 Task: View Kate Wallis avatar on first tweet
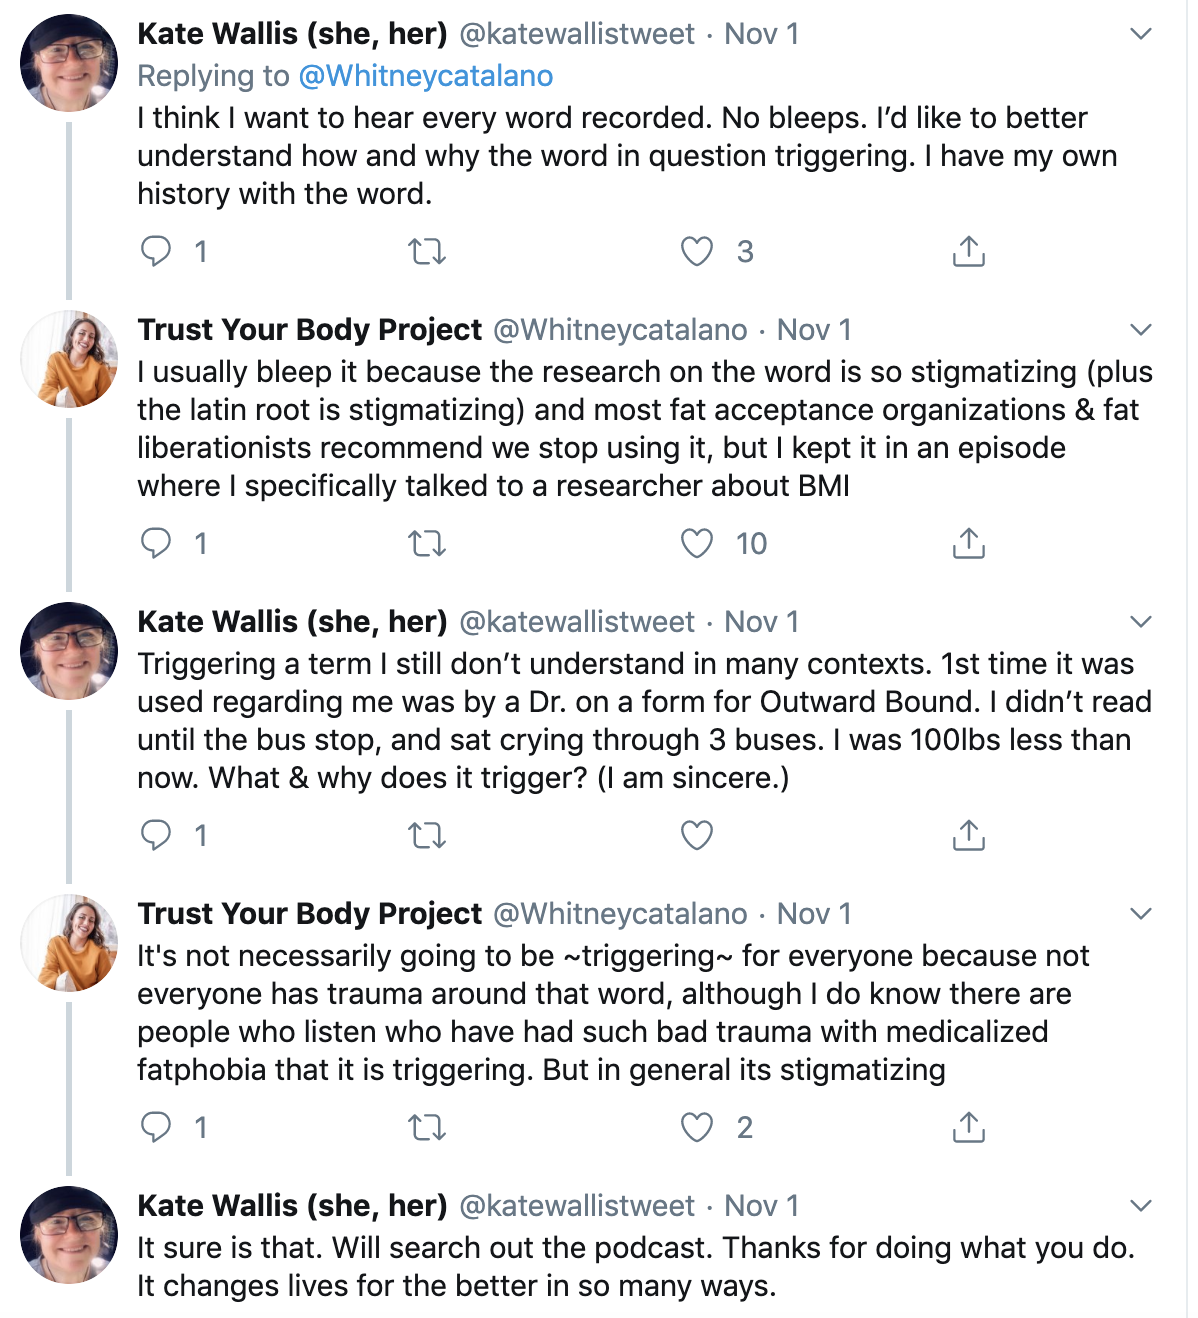(69, 63)
